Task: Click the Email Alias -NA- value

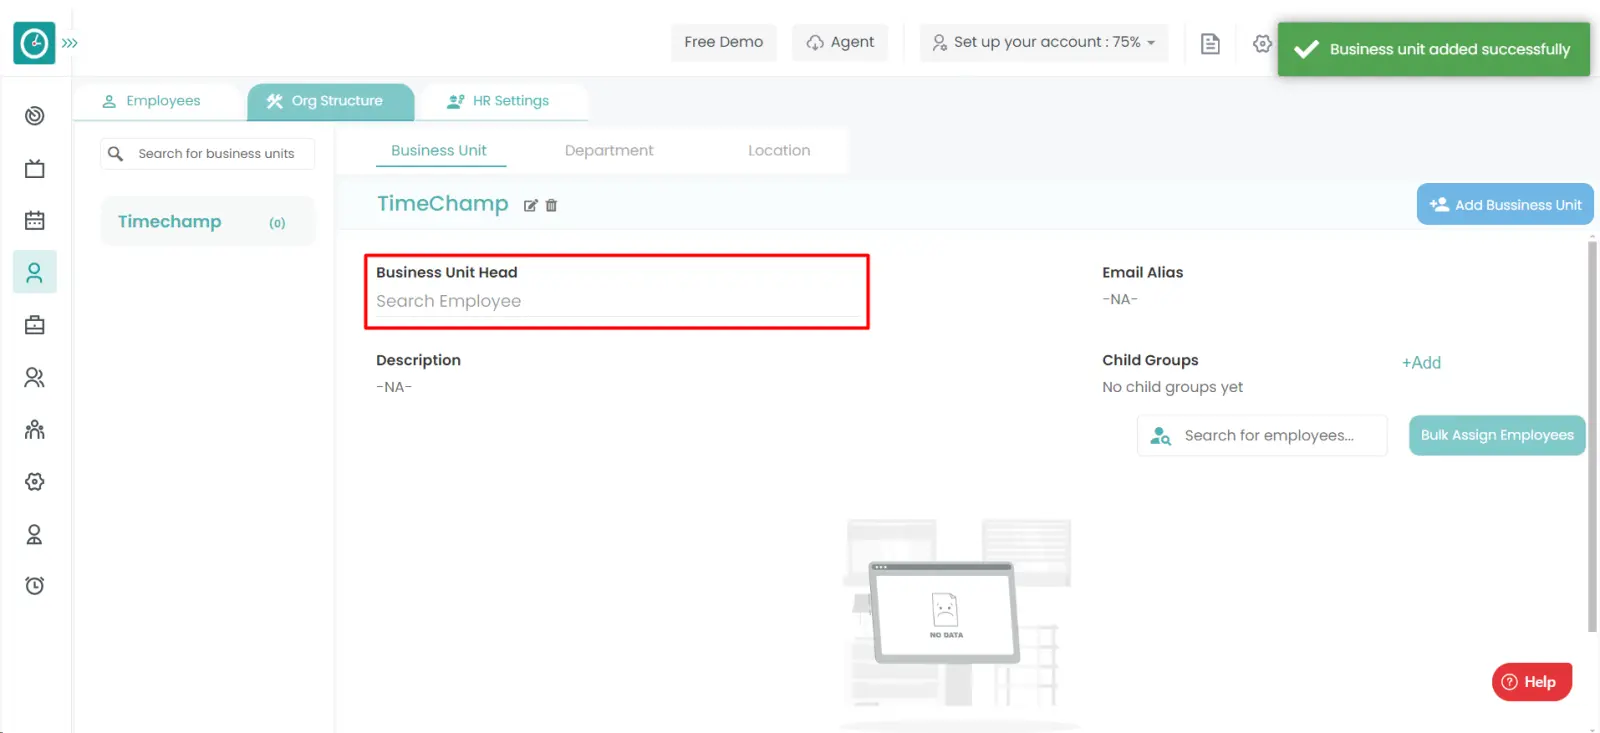Action: [1120, 299]
